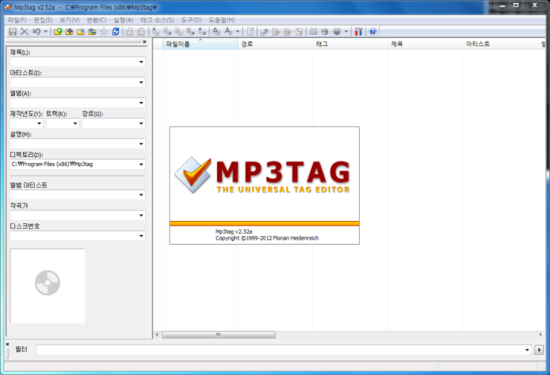Open the 파일(F) menu
This screenshot has width=550, height=375.
[x=17, y=20]
